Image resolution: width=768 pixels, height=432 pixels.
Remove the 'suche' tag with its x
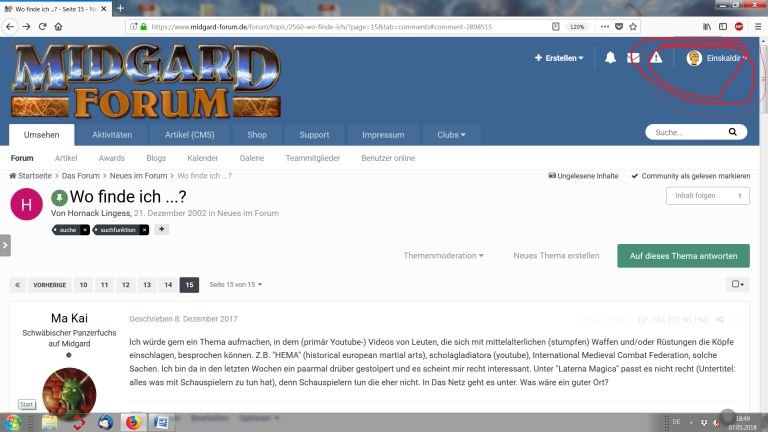click(x=85, y=230)
